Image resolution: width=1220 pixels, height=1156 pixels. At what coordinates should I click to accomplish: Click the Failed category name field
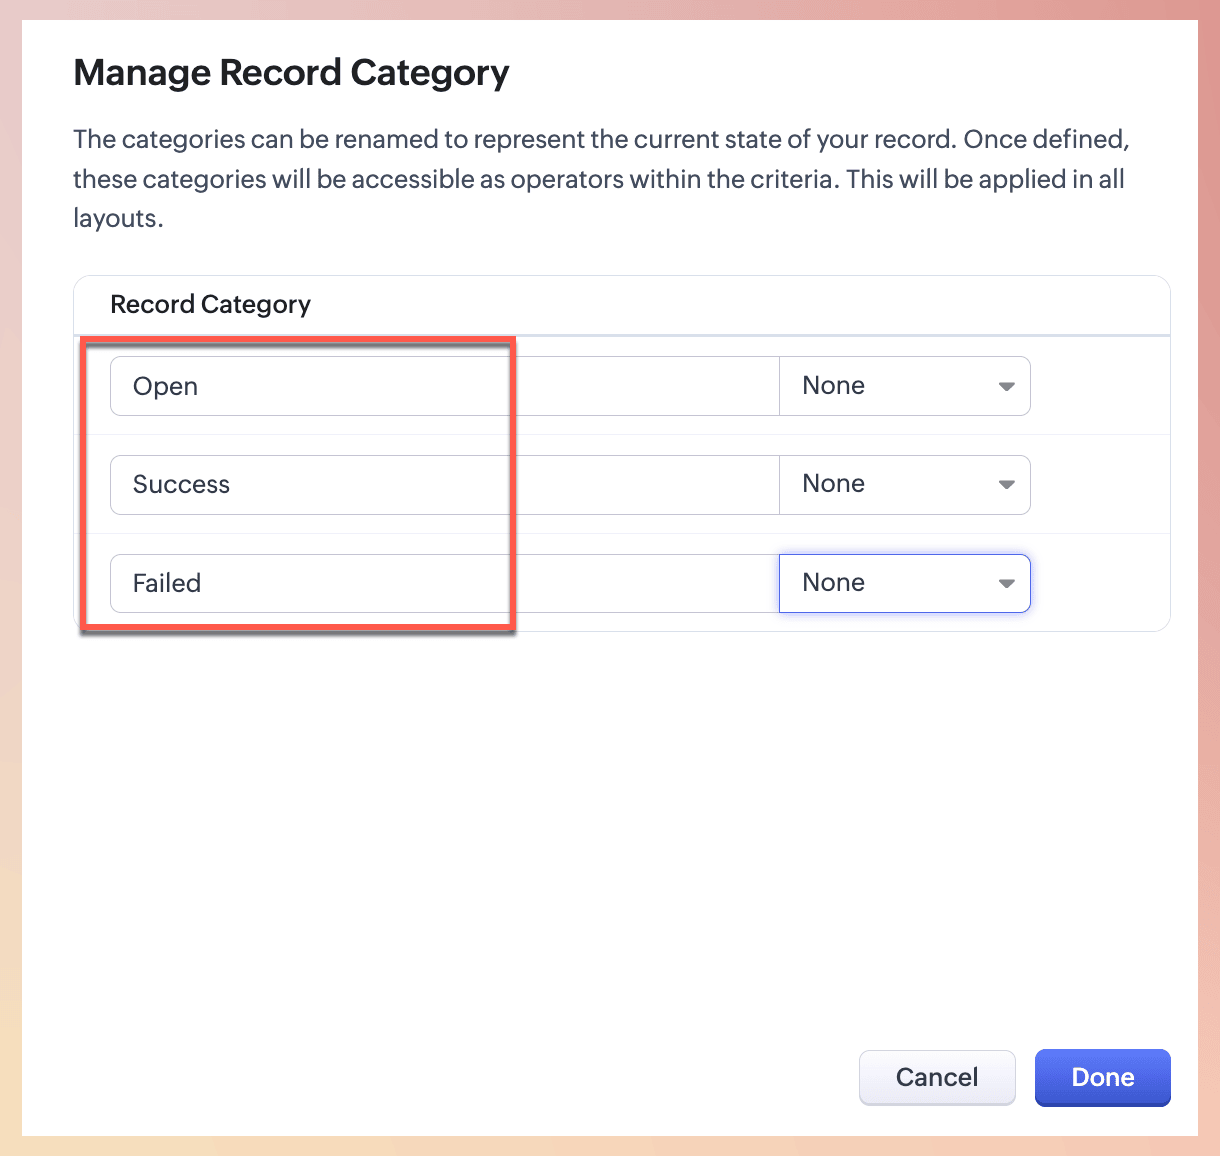pos(444,583)
